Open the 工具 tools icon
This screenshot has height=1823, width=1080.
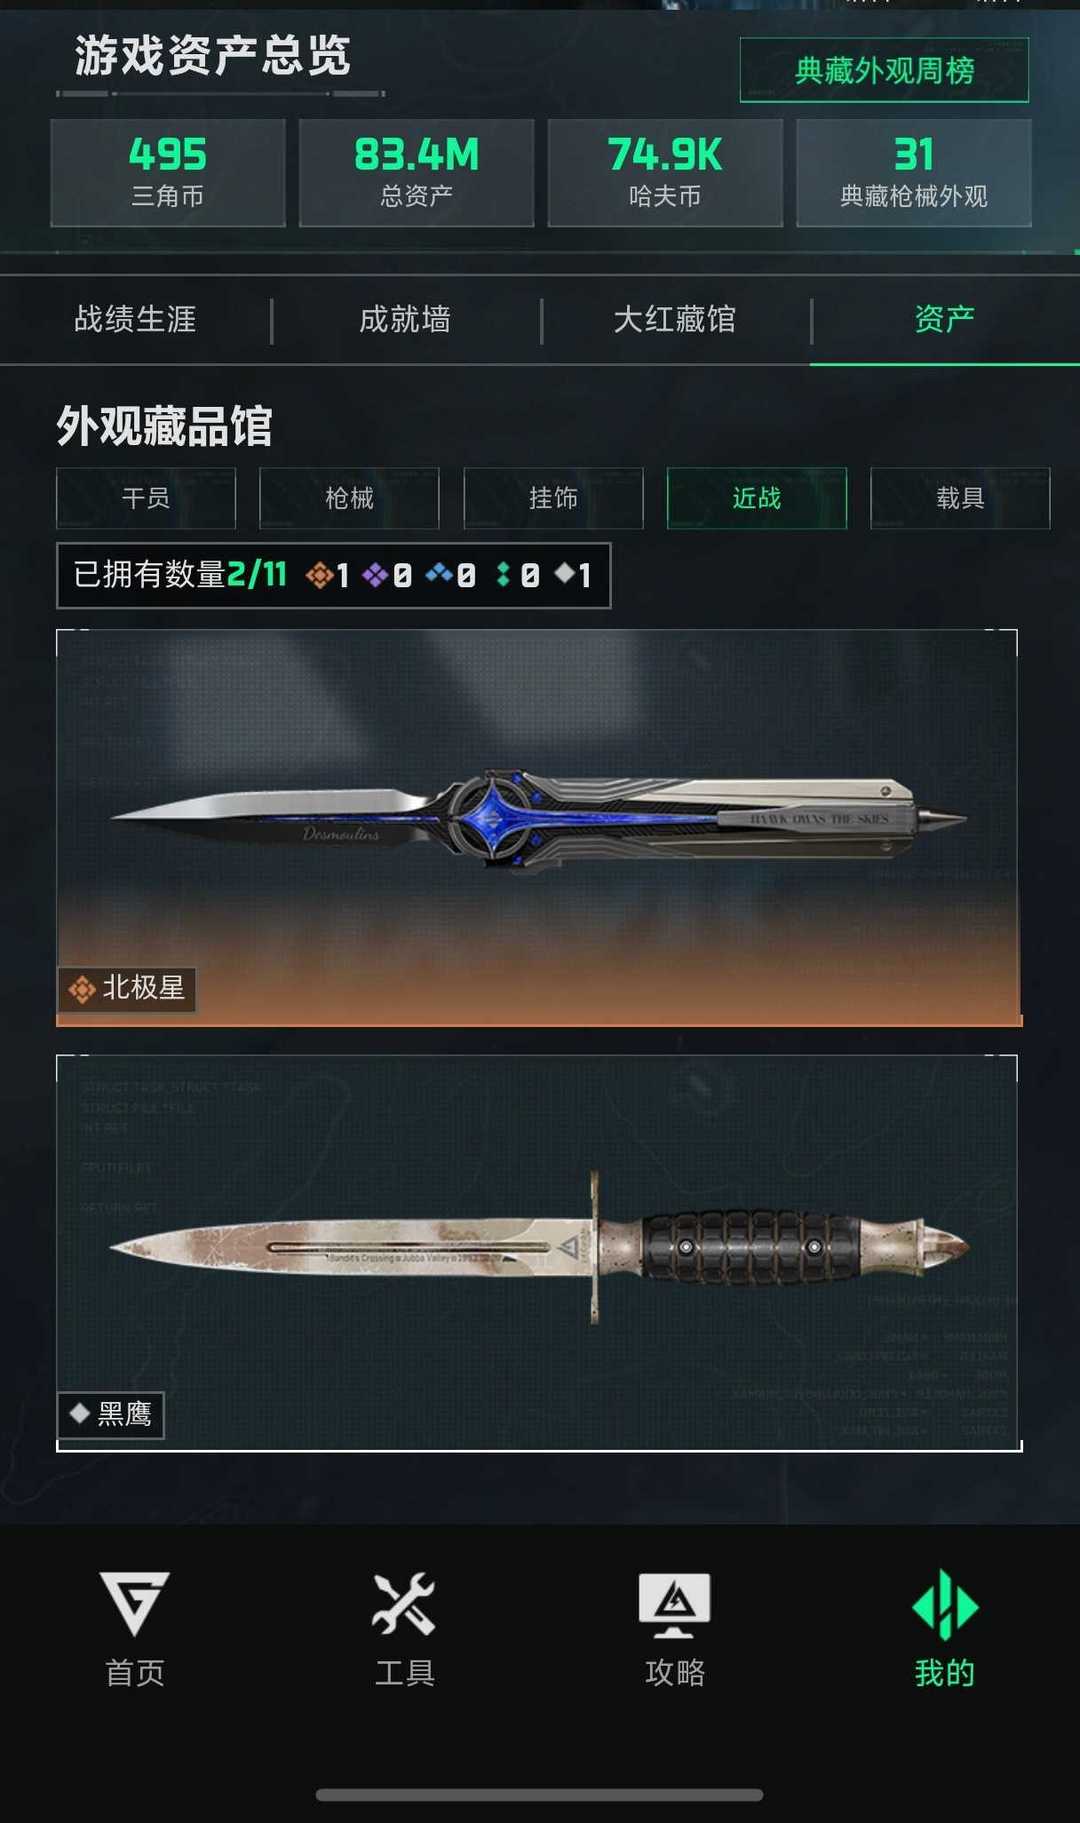(404, 1603)
